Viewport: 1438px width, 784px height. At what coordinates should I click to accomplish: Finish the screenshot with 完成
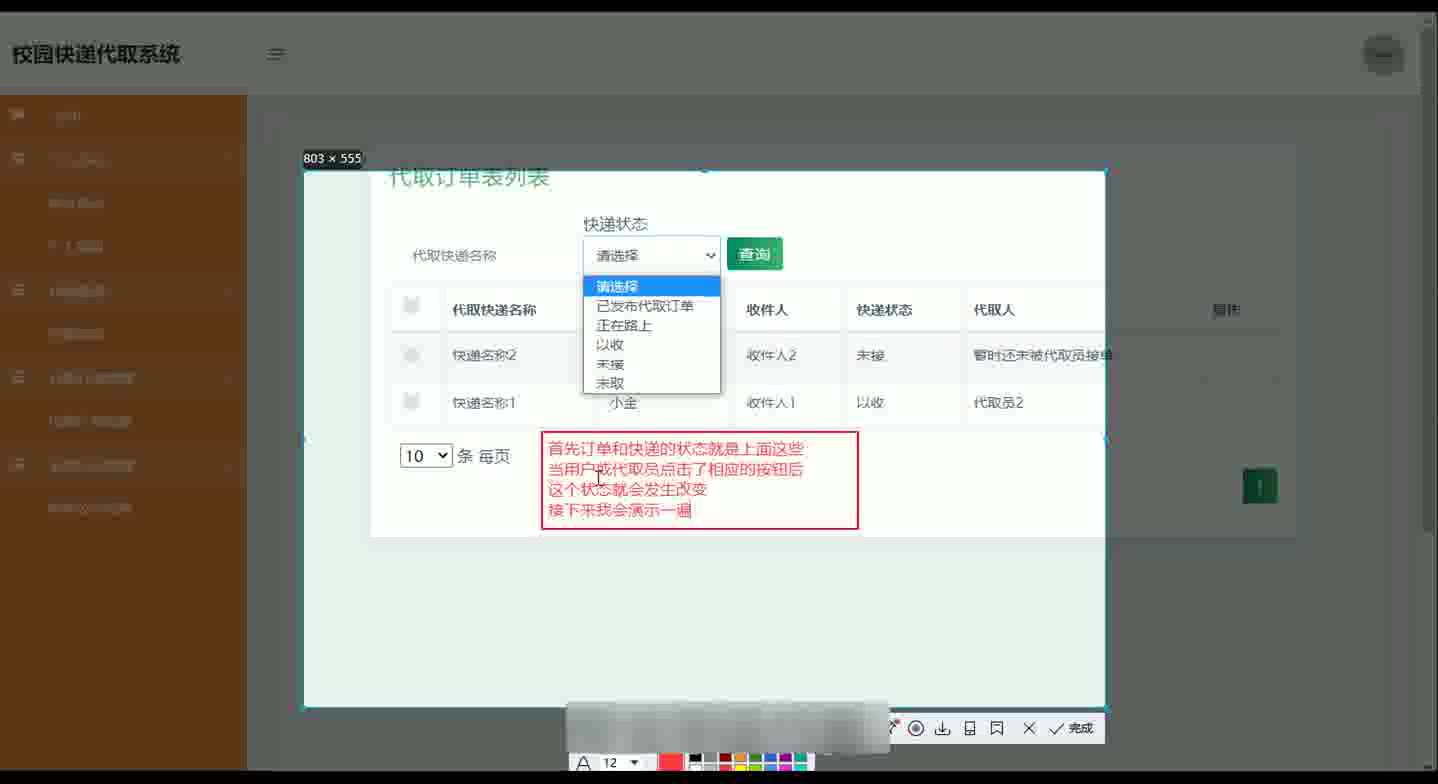pyautogui.click(x=1071, y=728)
